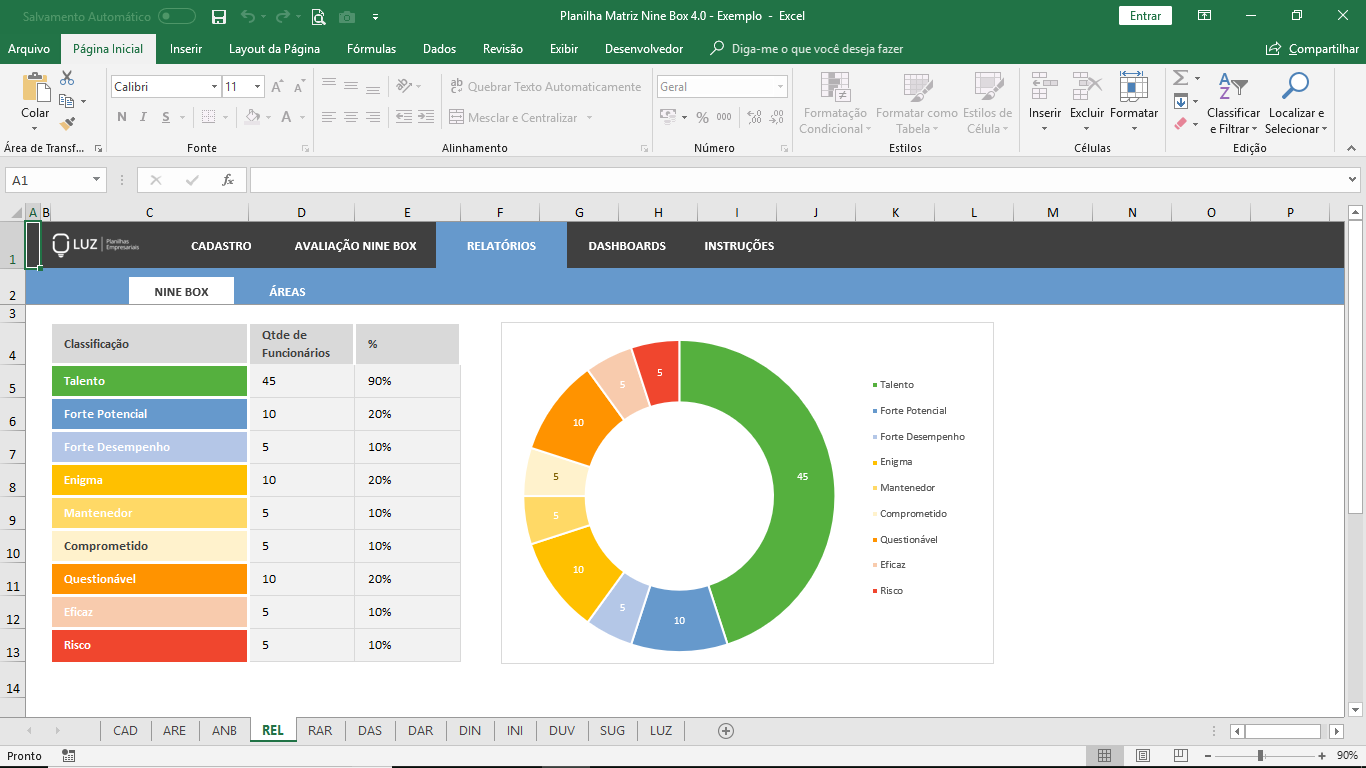
Task: Click the Entrar sign-in button
Action: [1145, 16]
